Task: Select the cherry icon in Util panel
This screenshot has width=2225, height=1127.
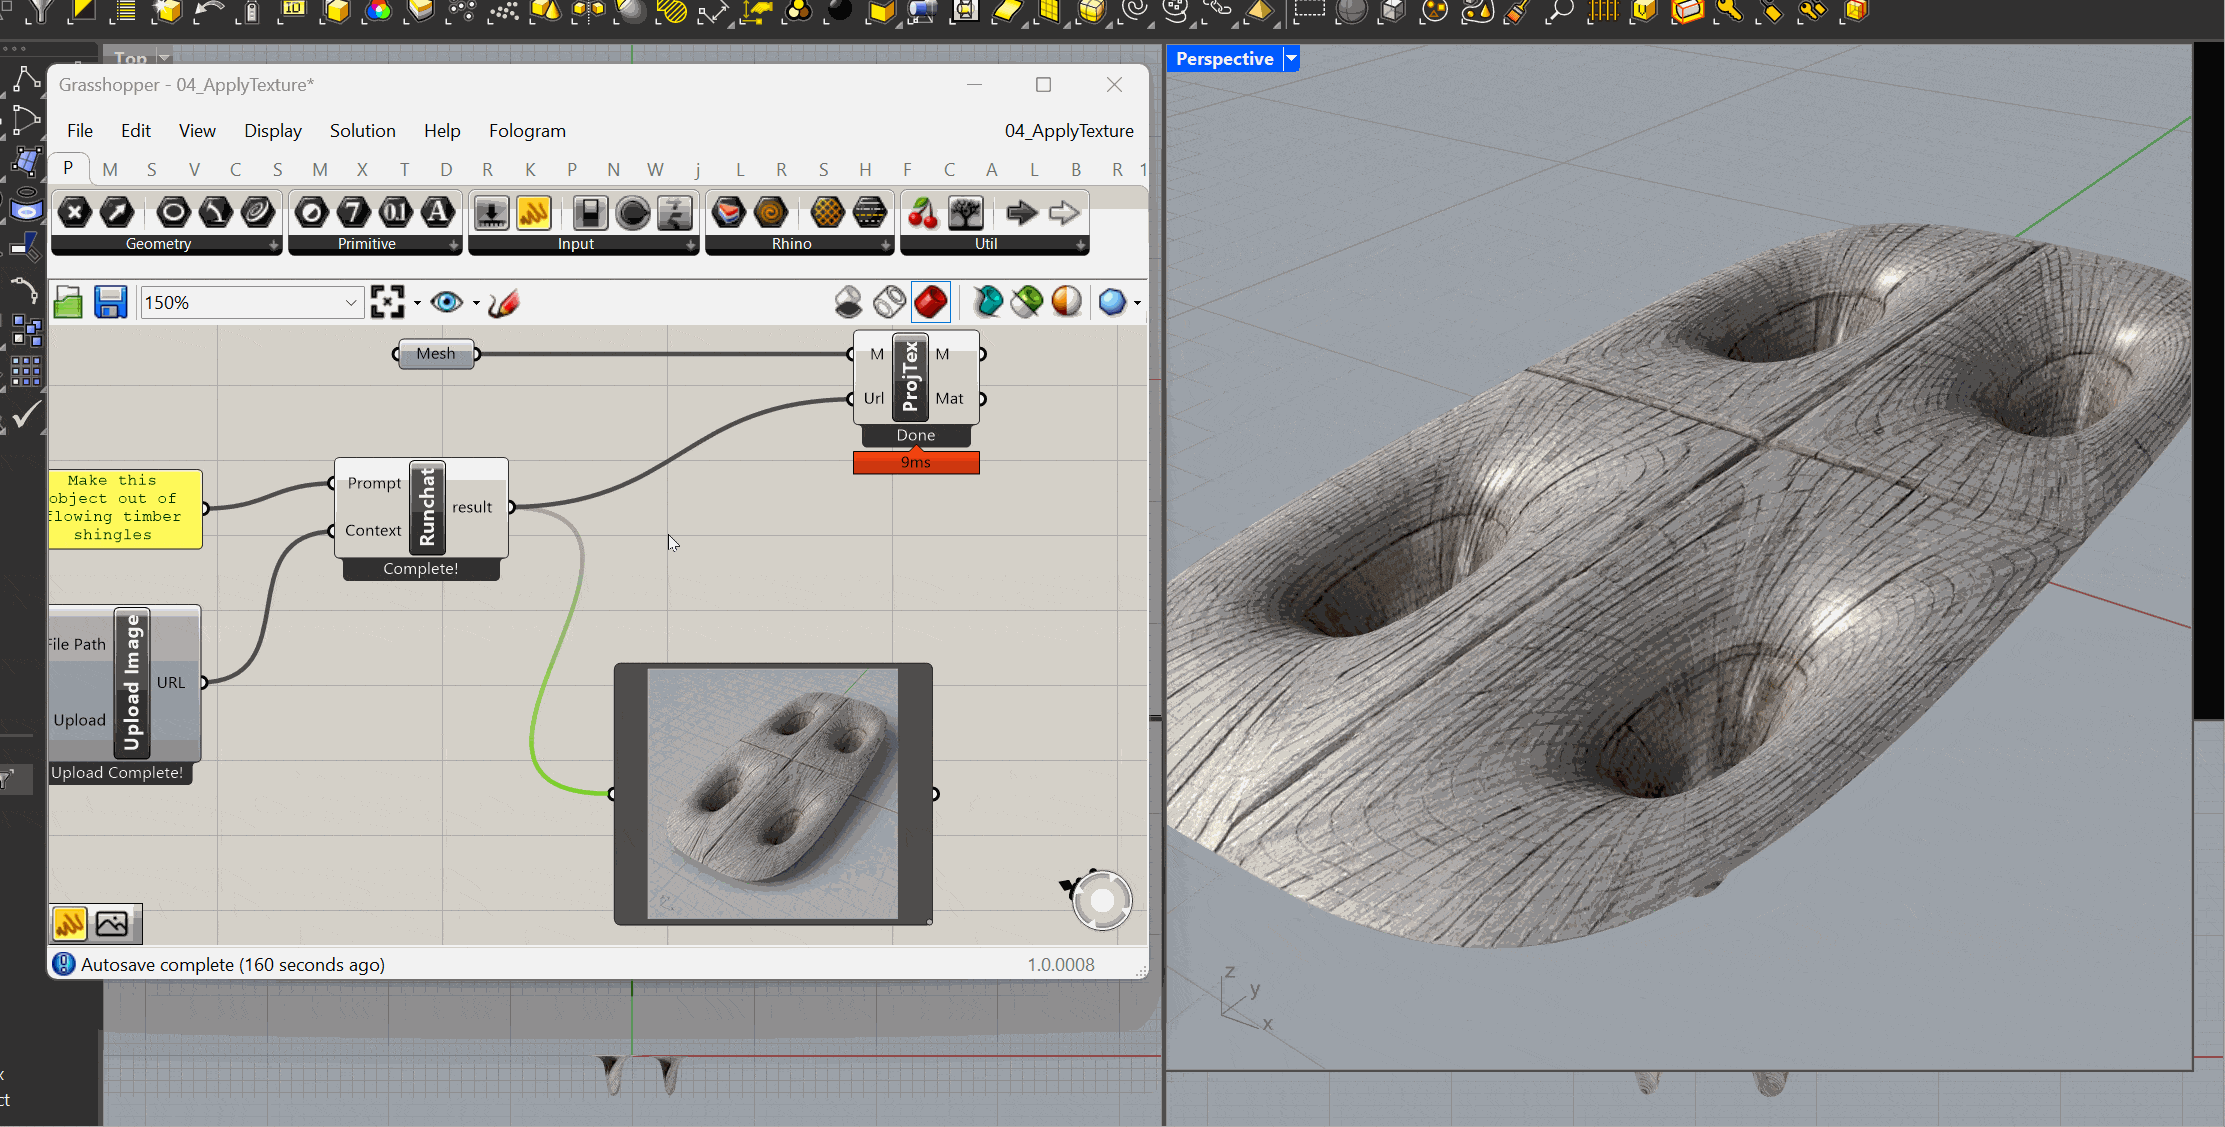Action: point(923,213)
